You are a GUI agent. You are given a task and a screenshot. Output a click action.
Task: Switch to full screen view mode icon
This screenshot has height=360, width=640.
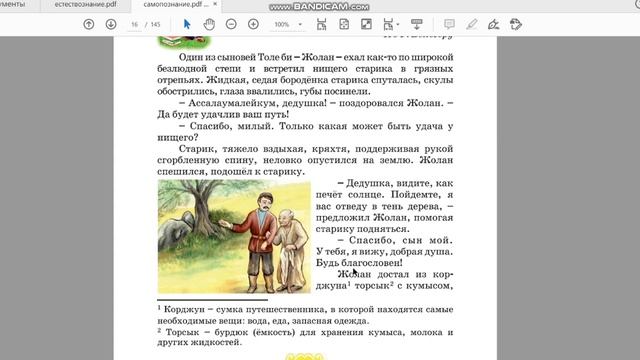(x=366, y=24)
